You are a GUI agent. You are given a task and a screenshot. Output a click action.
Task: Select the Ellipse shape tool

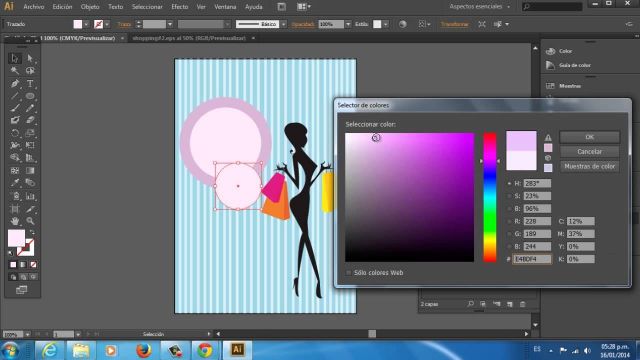coord(30,96)
